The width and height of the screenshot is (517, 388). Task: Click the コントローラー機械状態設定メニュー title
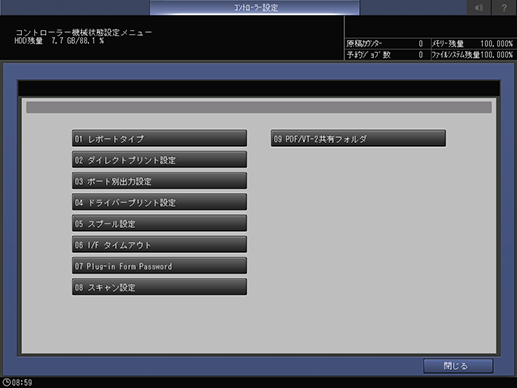point(84,32)
